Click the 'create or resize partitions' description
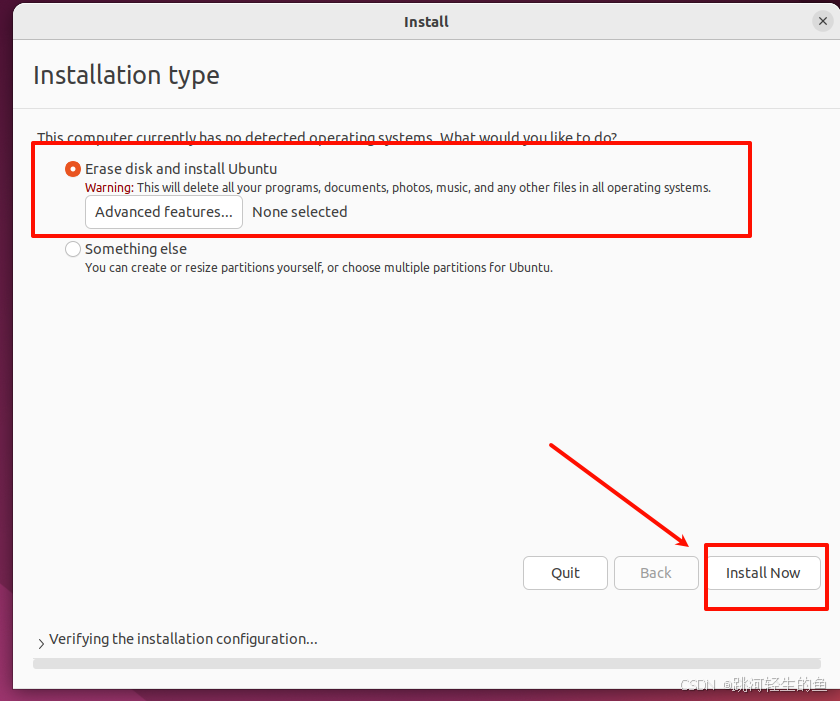 (x=319, y=267)
